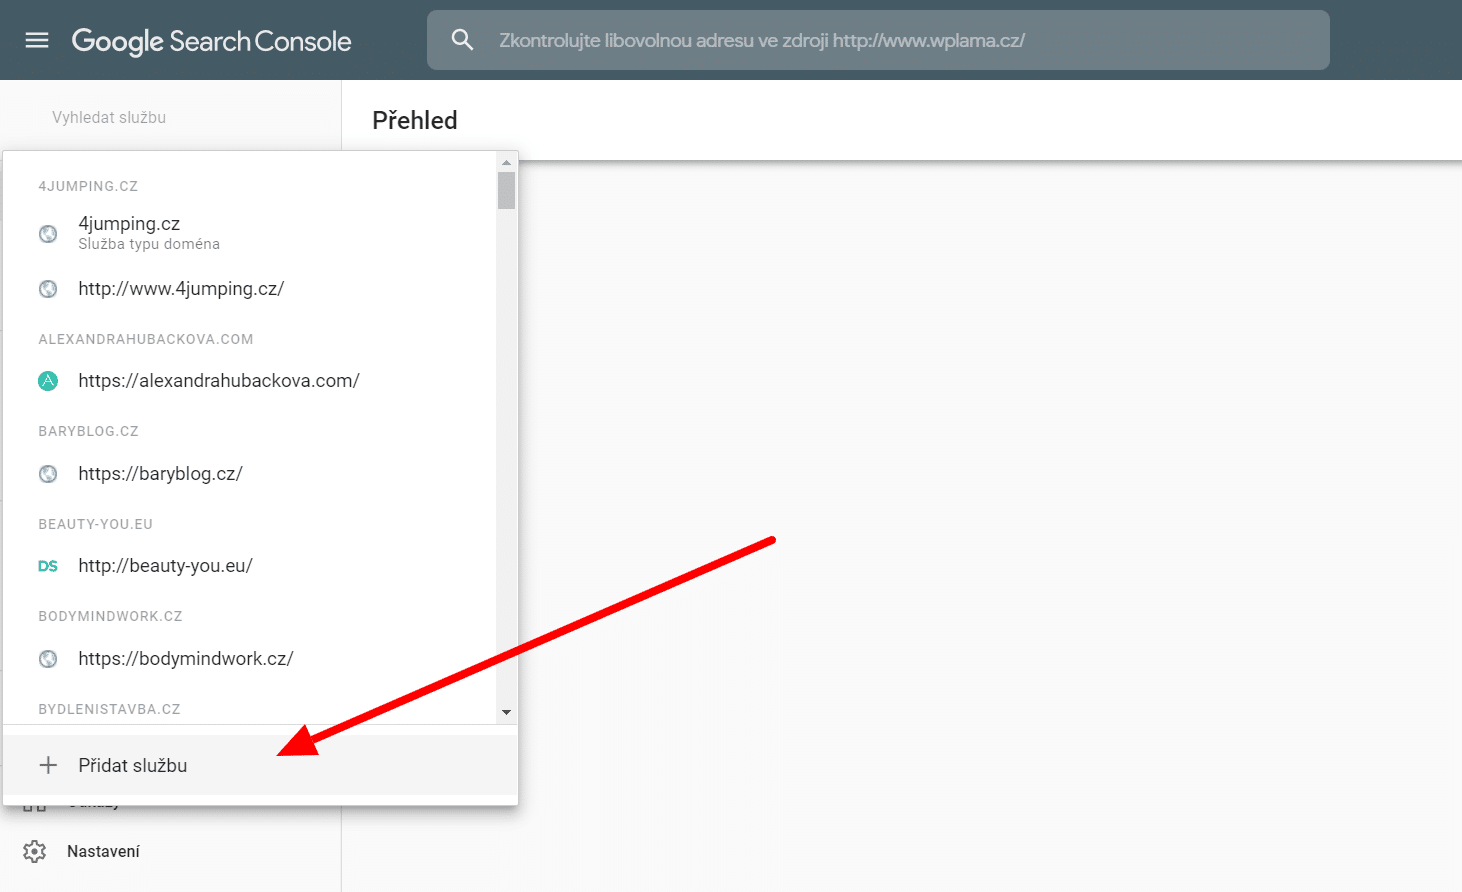Image resolution: width=1462 pixels, height=892 pixels.
Task: Click the DS favicon for beauty-you.eu
Action: pyautogui.click(x=48, y=566)
